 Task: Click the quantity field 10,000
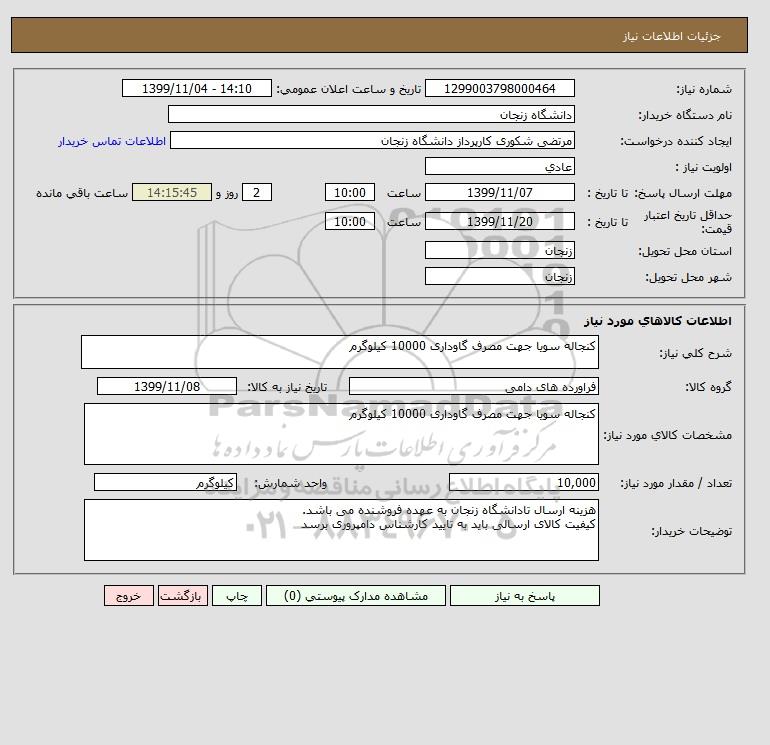524,483
